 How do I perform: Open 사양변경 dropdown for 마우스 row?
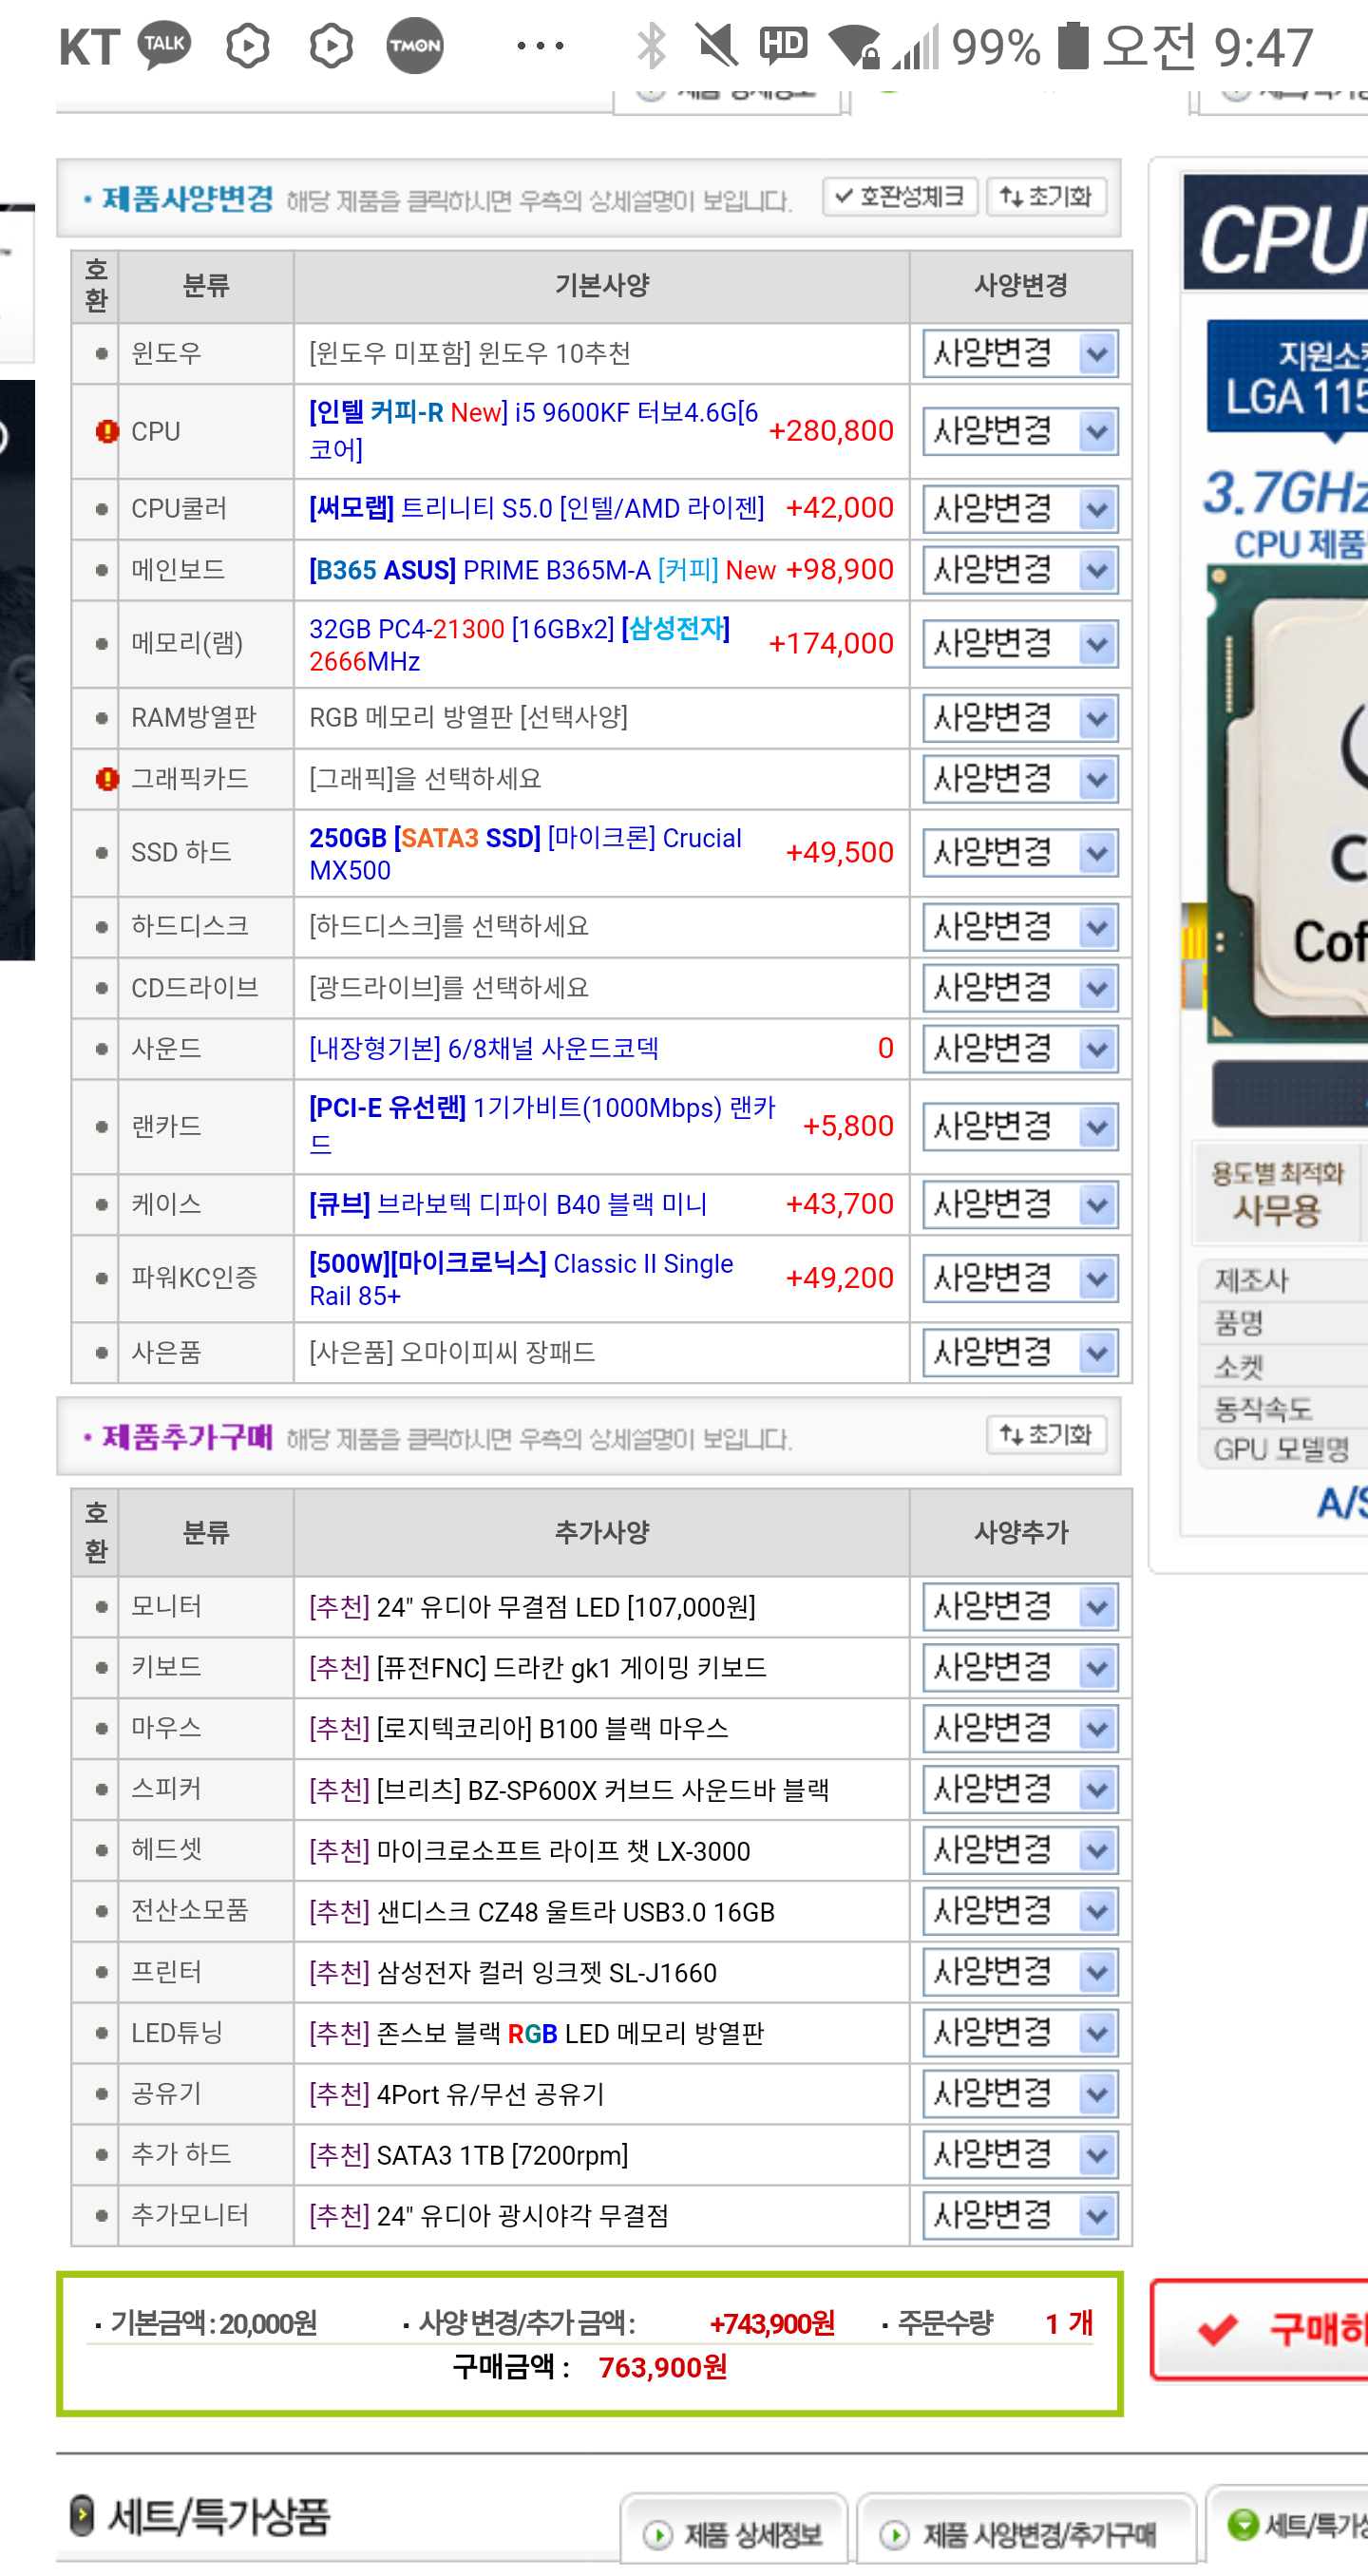[x=1020, y=1728]
